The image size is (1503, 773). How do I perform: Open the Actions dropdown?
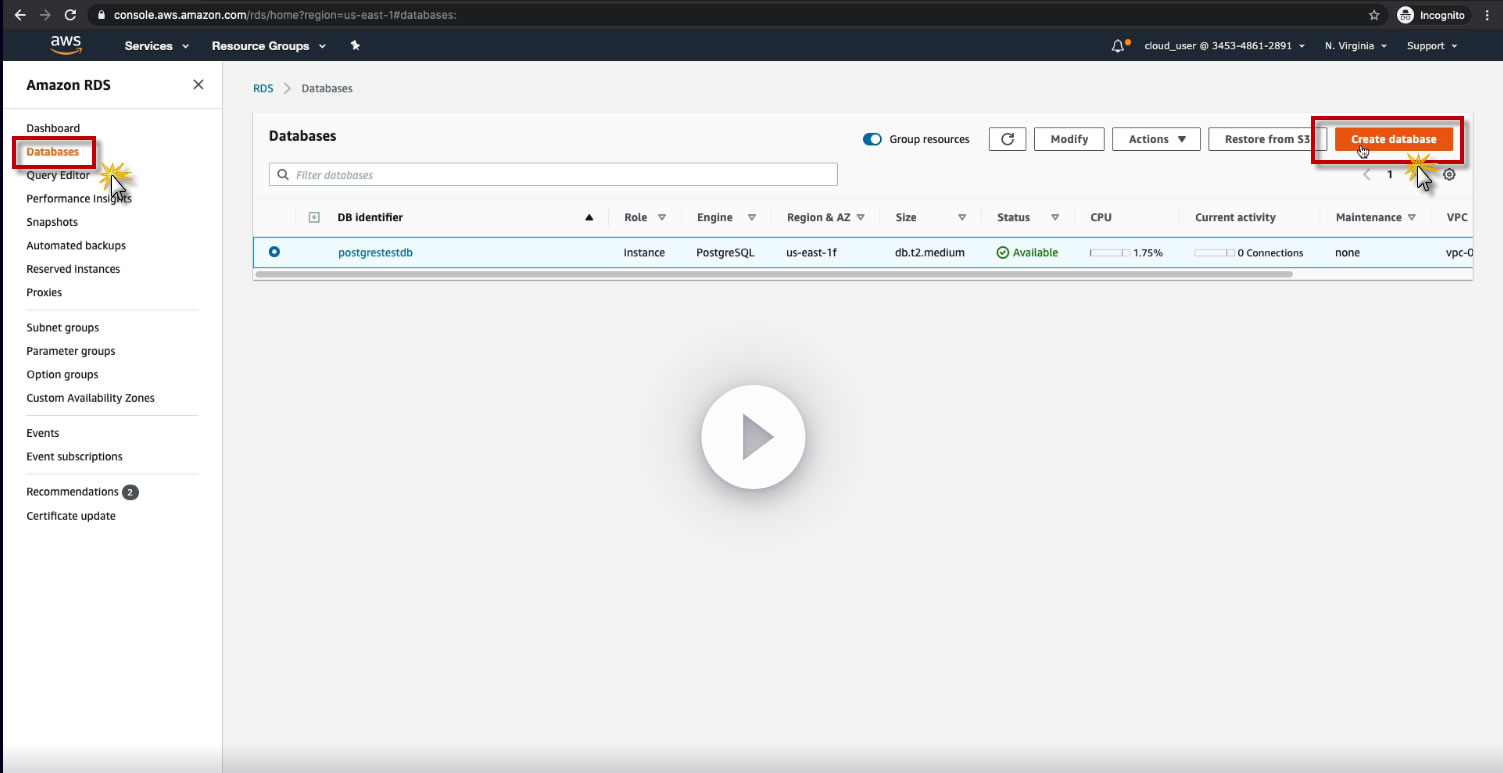[1156, 139]
